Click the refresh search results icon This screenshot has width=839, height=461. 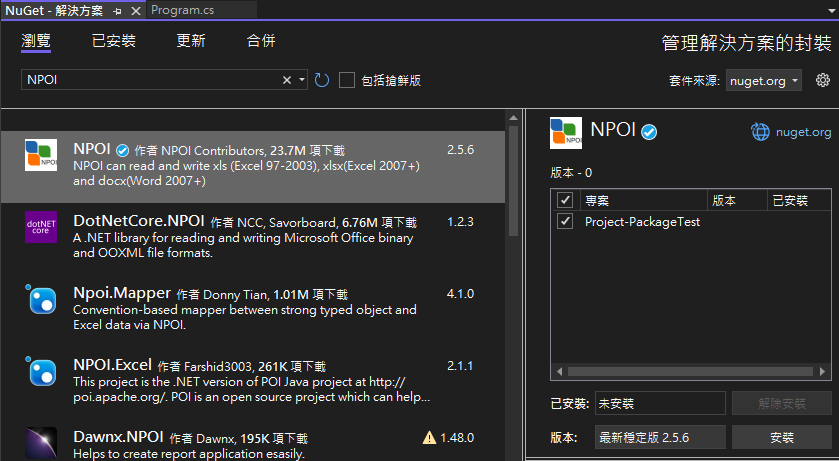[x=322, y=80]
